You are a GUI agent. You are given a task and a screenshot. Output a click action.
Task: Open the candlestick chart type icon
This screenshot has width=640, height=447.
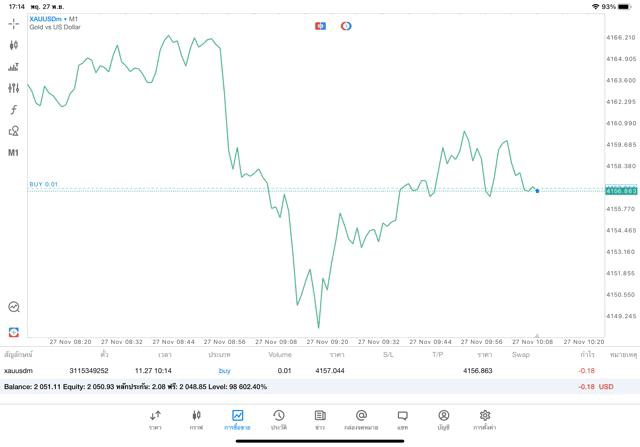(14, 45)
